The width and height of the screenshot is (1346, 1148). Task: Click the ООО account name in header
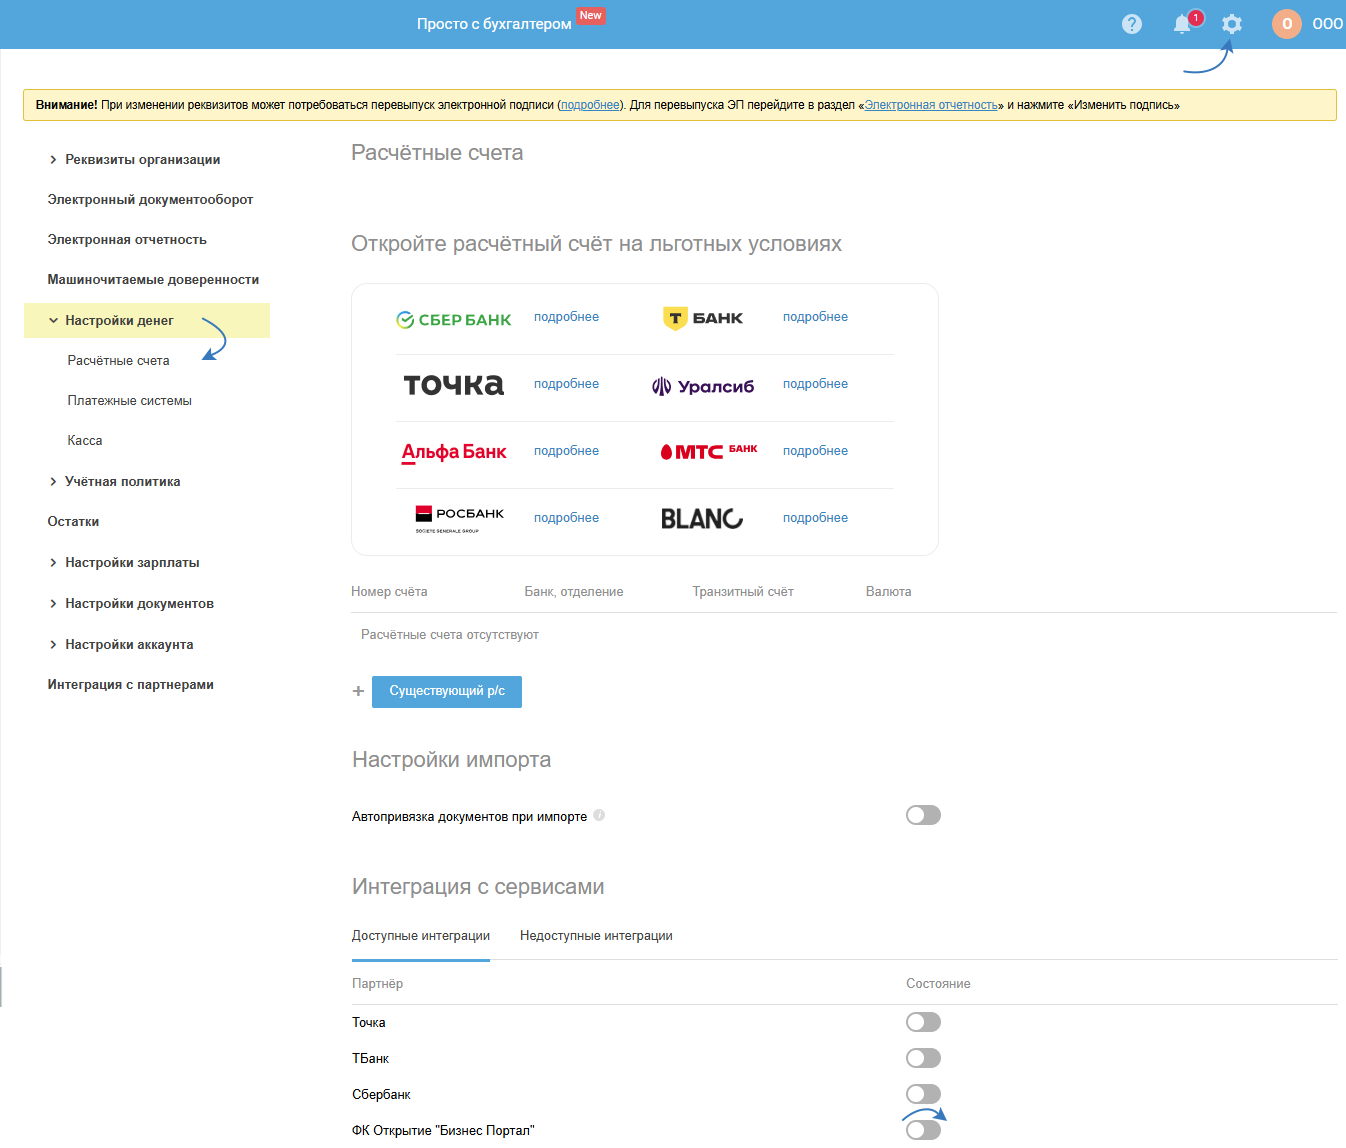tap(1328, 24)
